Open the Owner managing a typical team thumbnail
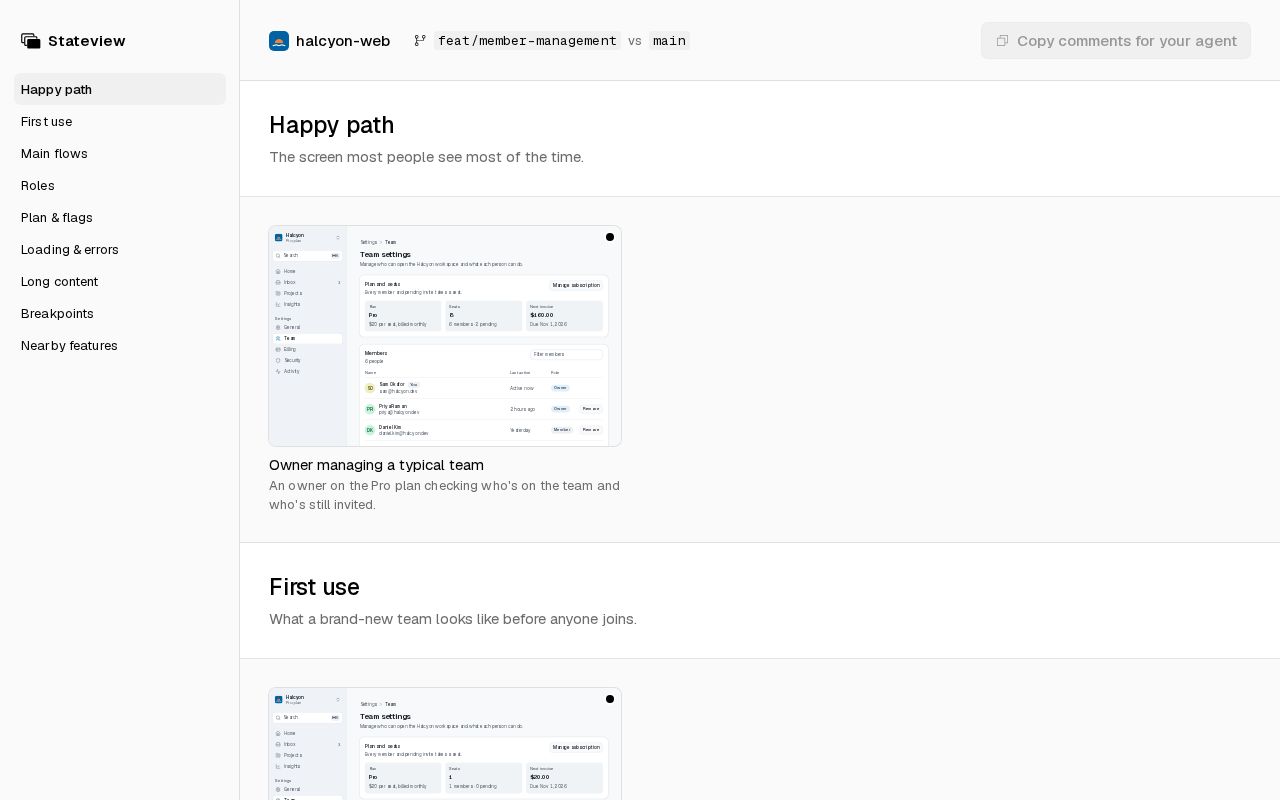 click(445, 336)
